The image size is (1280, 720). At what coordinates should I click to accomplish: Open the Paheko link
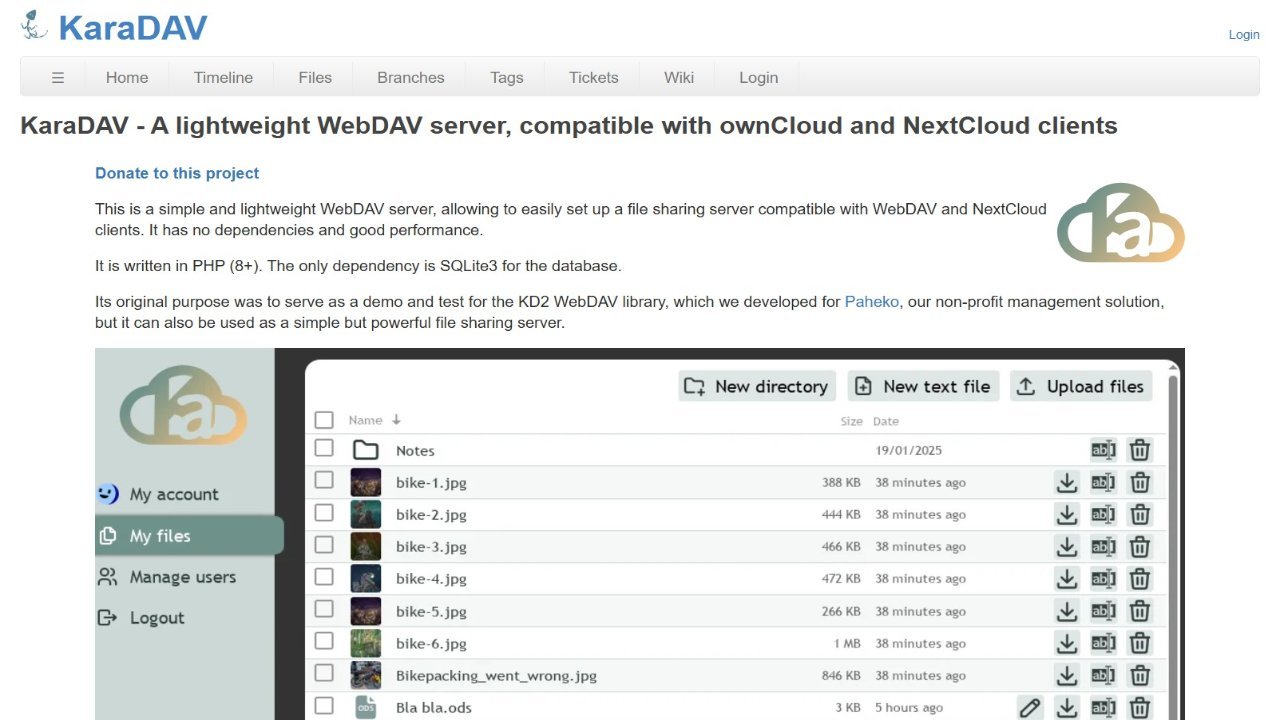tap(872, 301)
